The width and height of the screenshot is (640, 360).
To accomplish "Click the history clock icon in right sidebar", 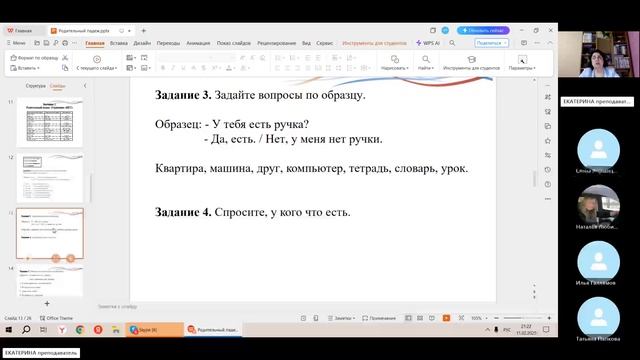I will coord(548,170).
